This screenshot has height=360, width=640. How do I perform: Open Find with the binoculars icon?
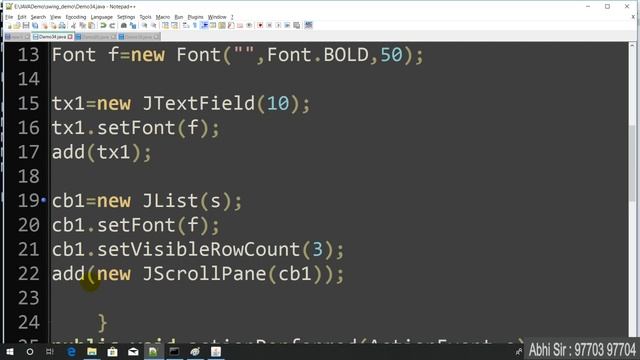click(x=124, y=25)
